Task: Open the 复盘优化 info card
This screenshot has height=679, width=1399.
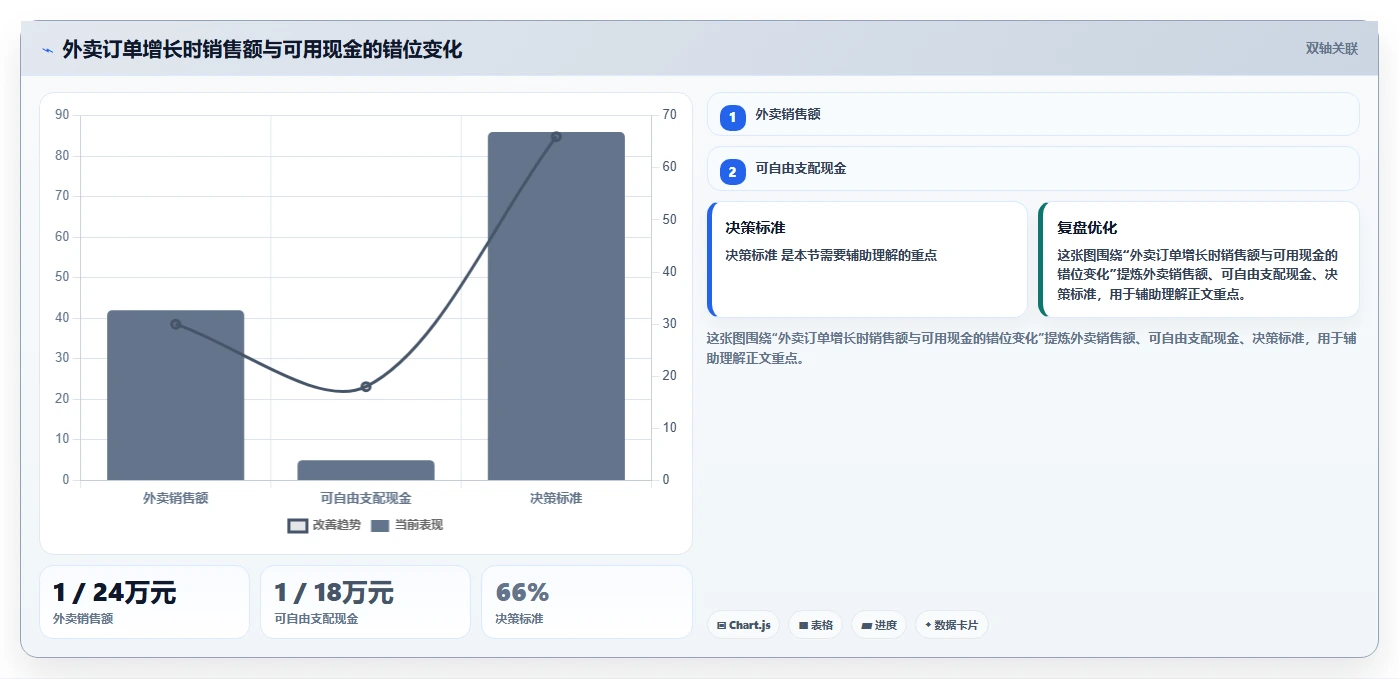Action: (1199, 260)
